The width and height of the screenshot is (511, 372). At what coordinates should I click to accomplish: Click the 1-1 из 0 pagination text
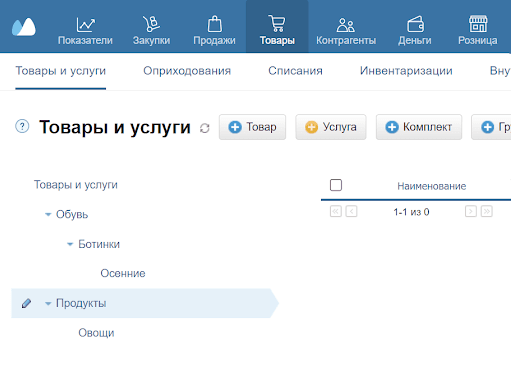(x=411, y=212)
